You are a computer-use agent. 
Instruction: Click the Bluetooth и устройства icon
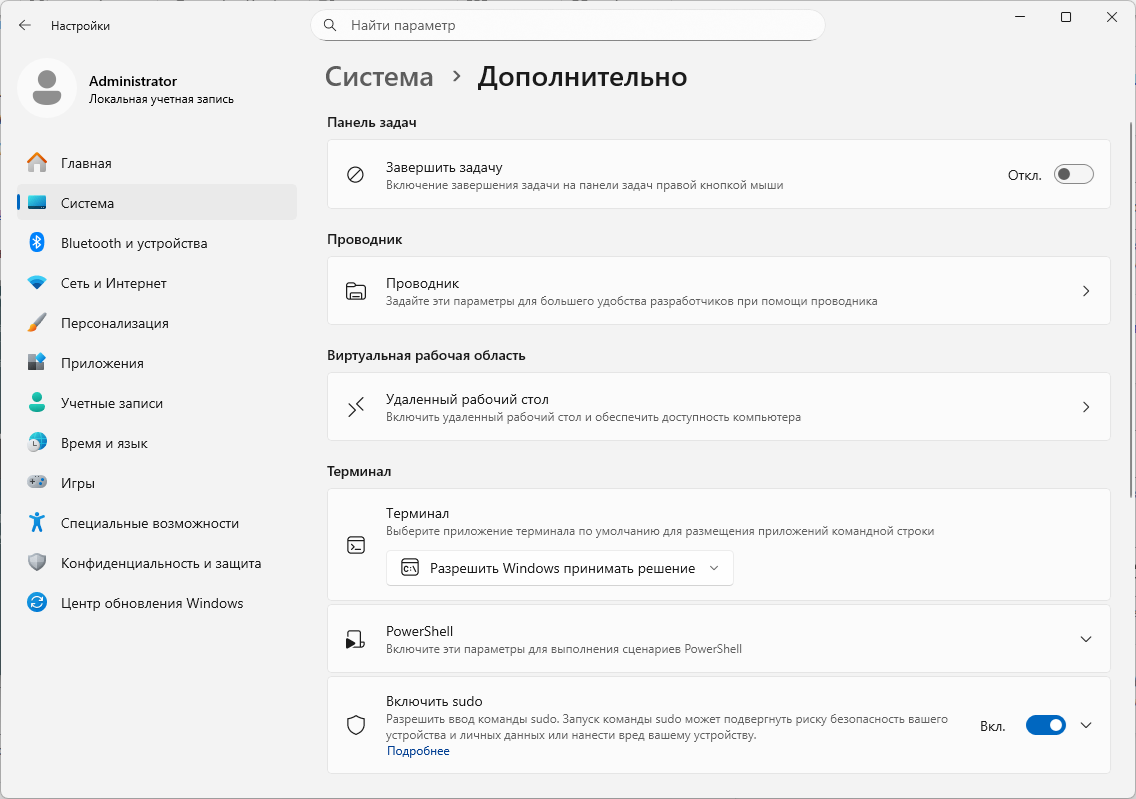click(37, 243)
